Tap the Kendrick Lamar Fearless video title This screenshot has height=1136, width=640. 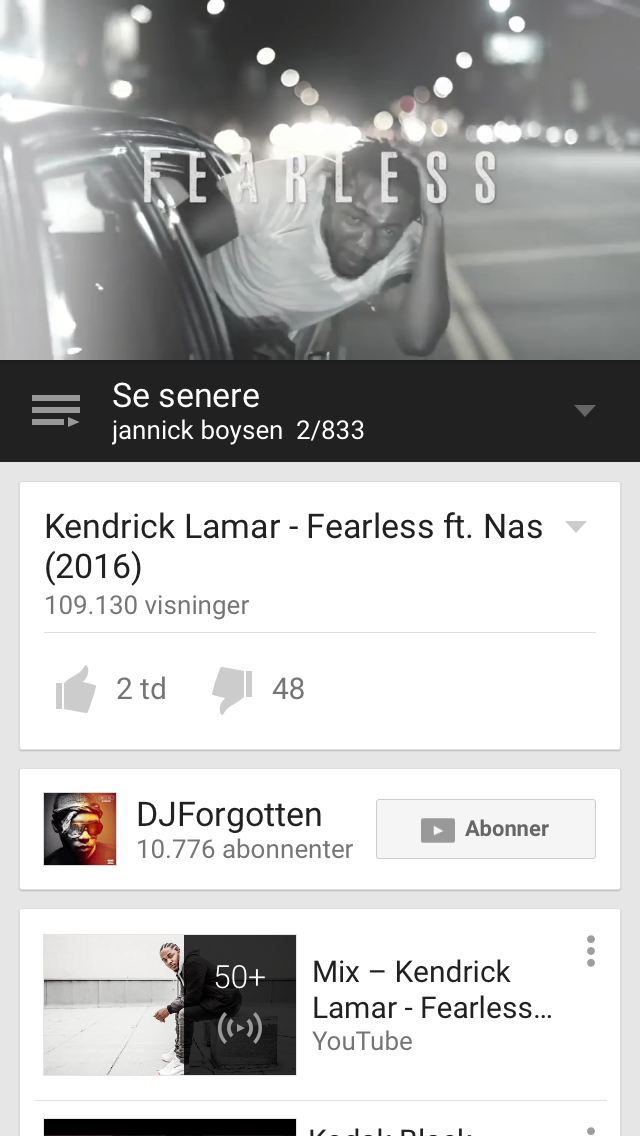pos(294,546)
